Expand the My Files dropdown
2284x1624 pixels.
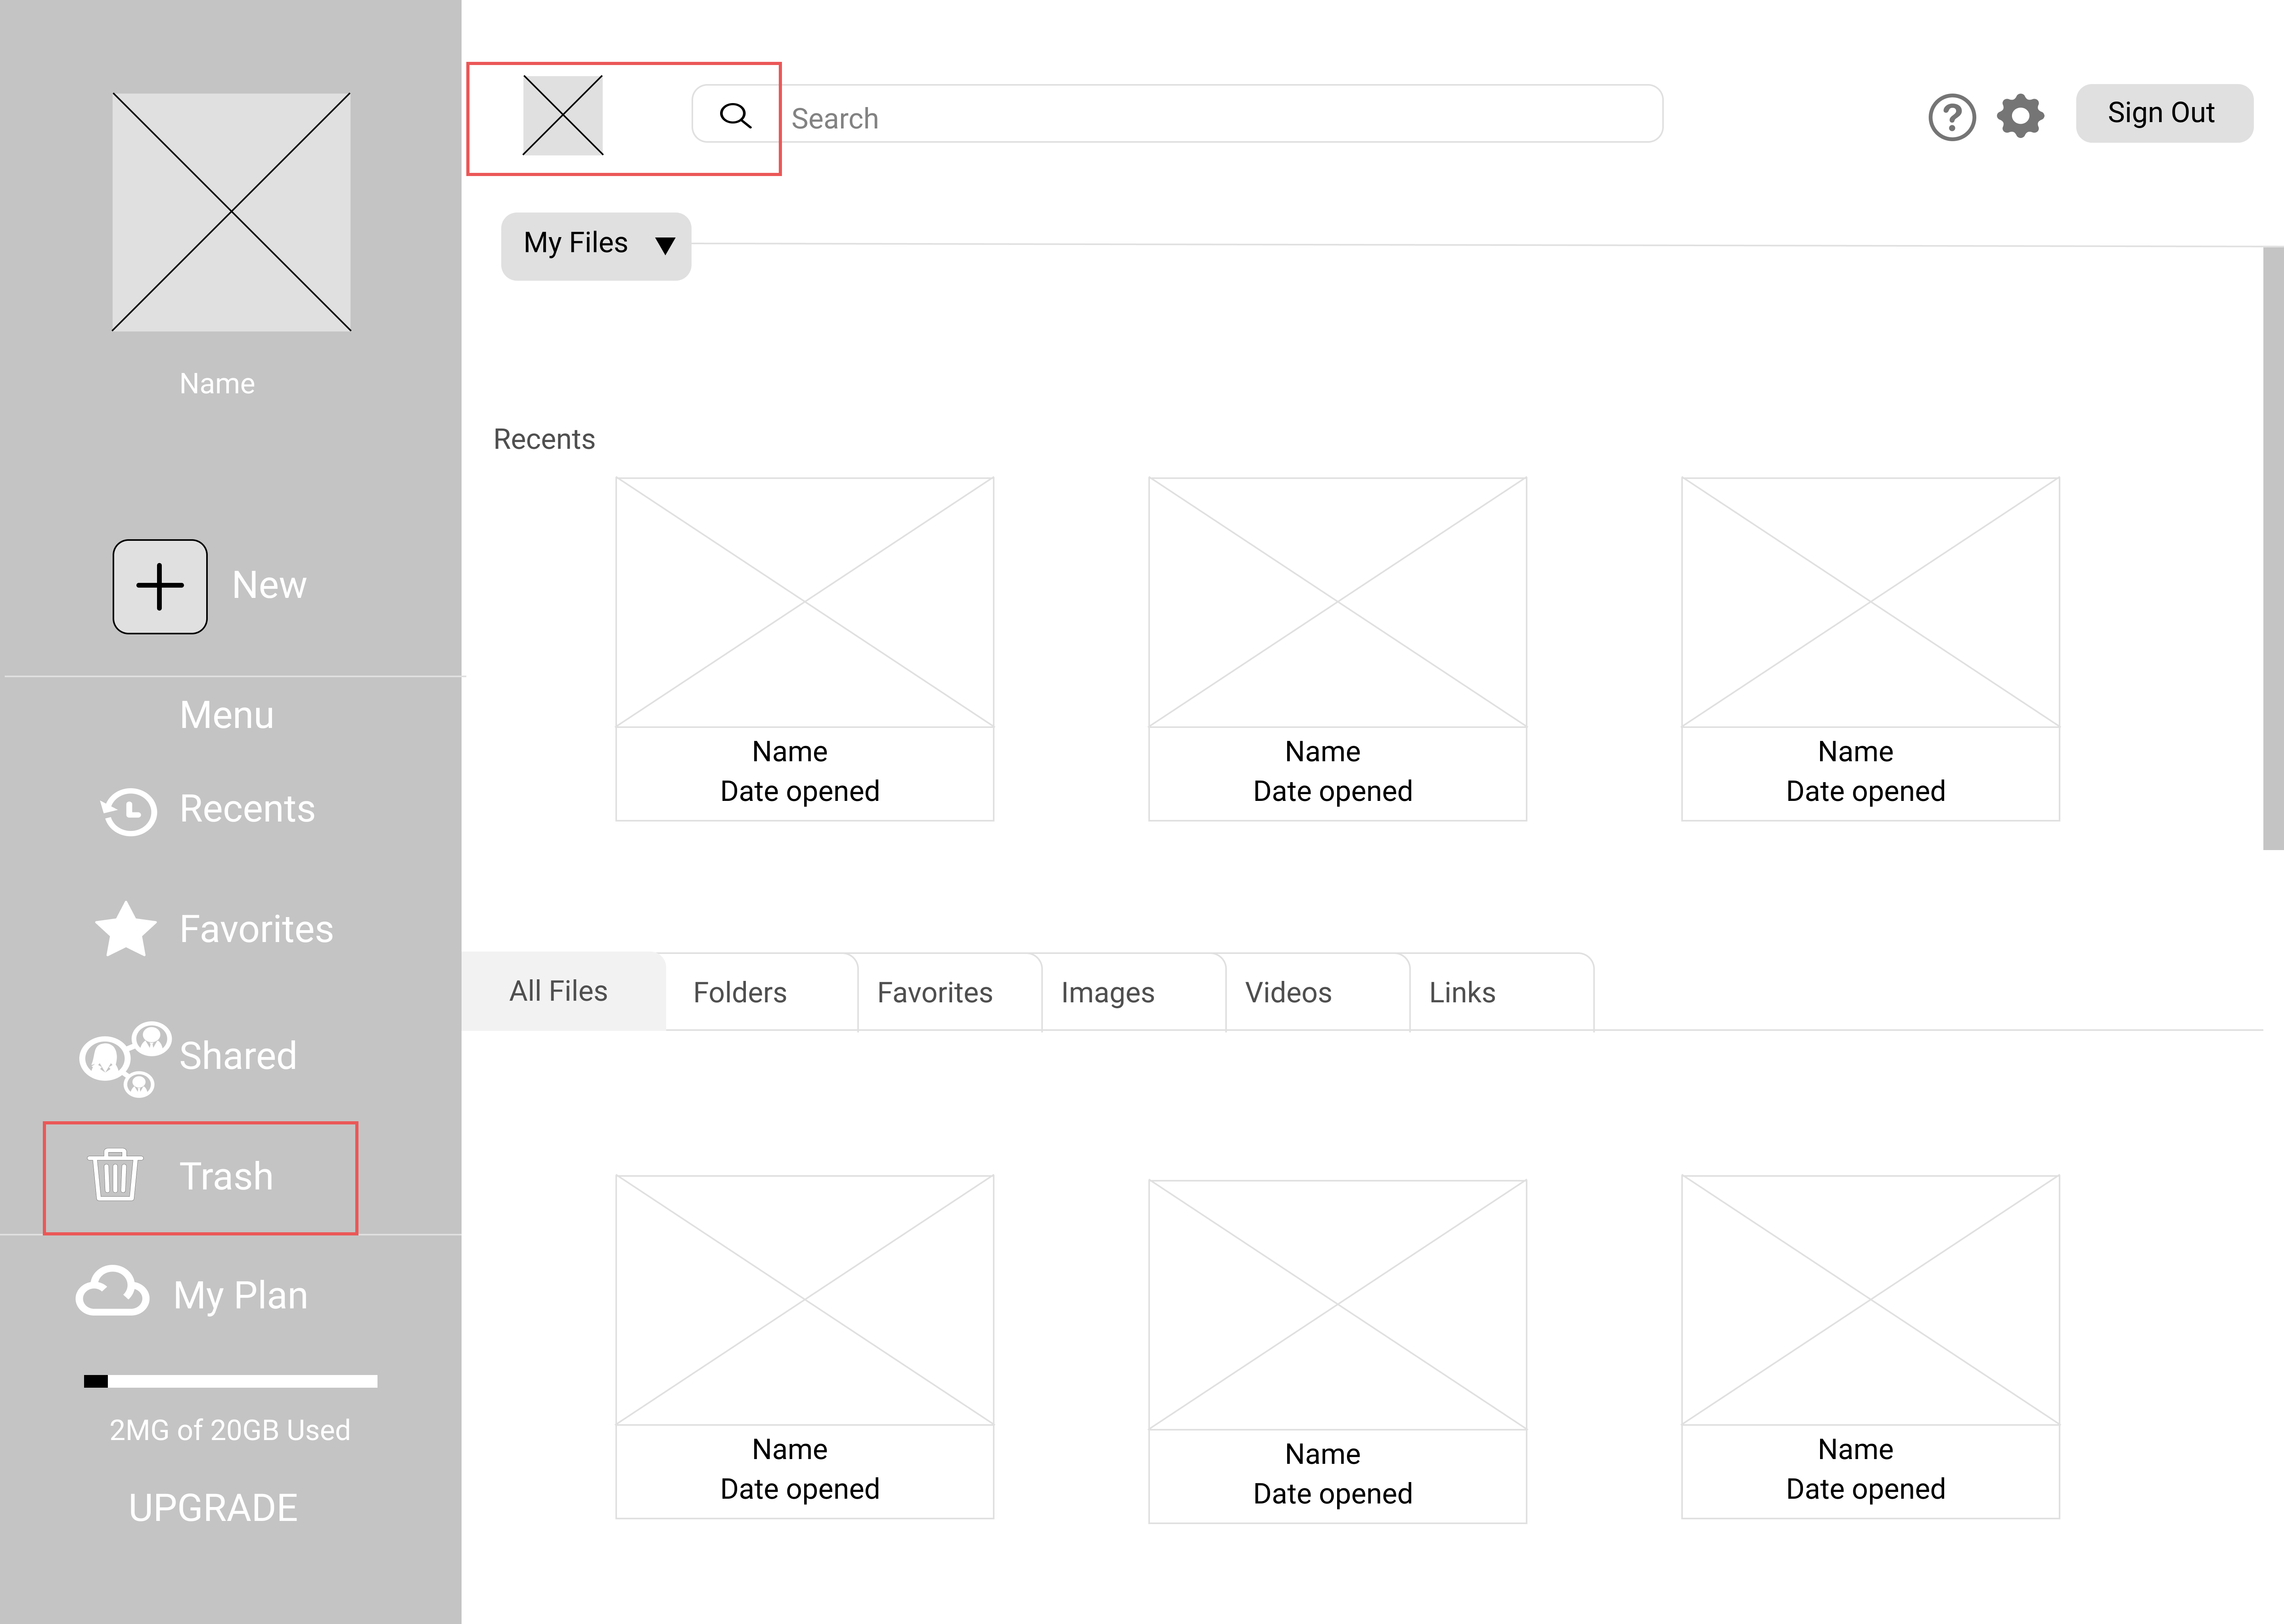[x=596, y=246]
